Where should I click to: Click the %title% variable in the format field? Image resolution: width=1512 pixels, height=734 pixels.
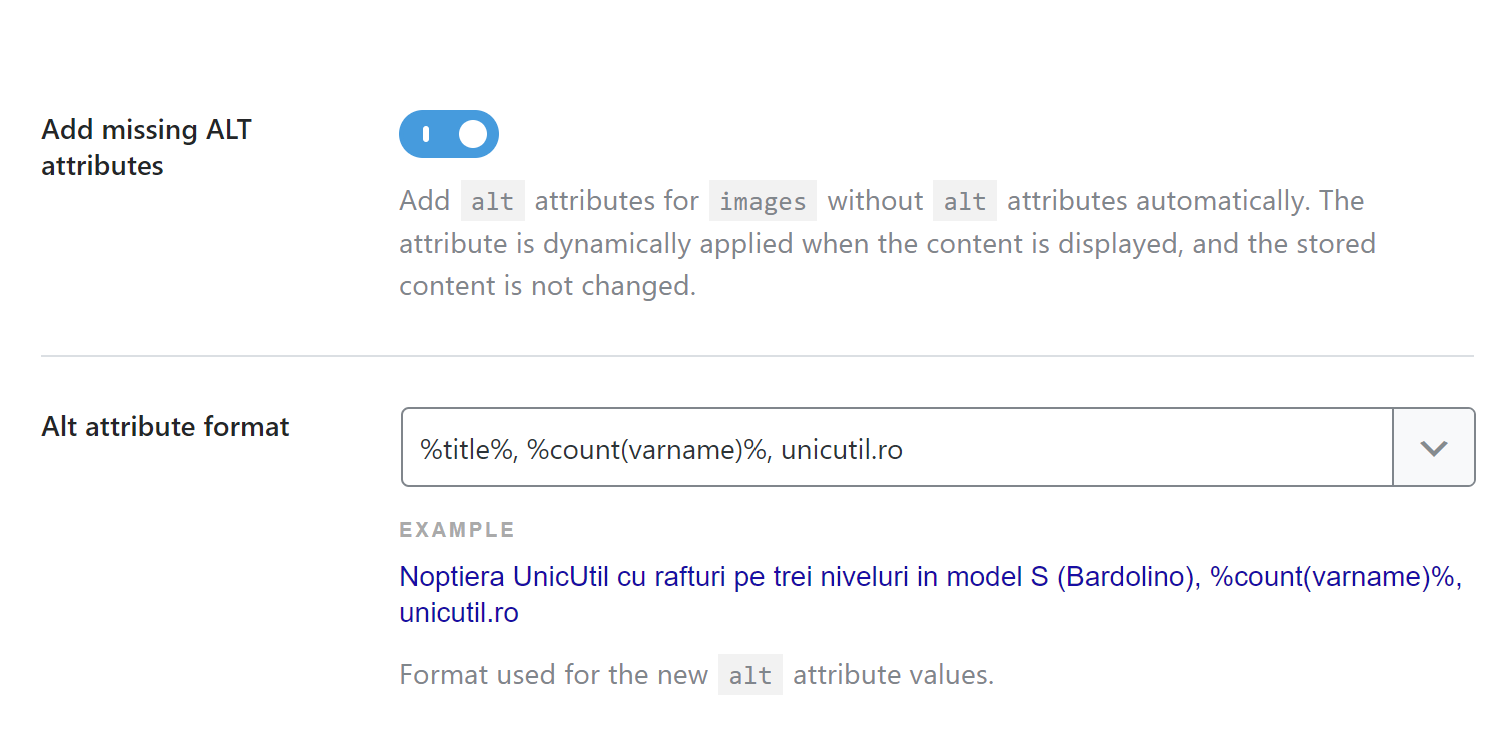[x=466, y=450]
